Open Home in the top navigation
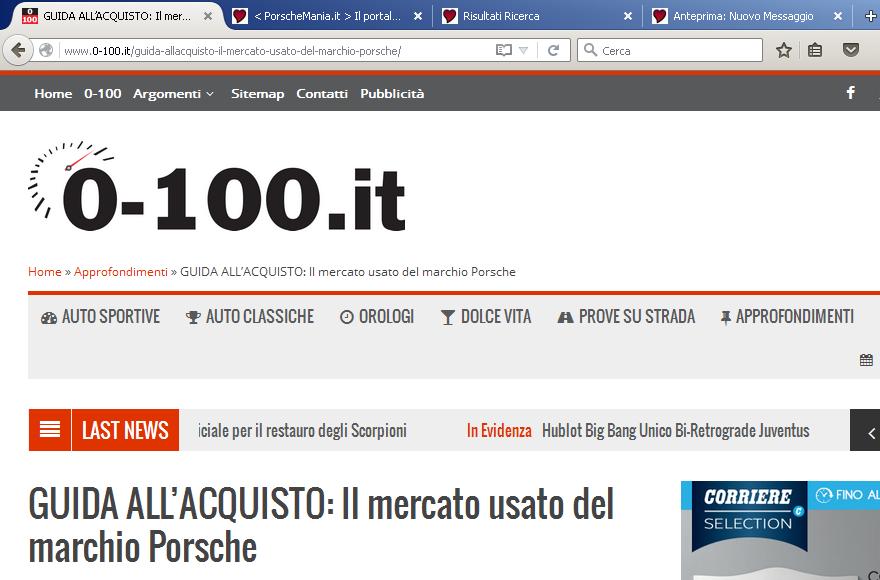 (x=53, y=94)
